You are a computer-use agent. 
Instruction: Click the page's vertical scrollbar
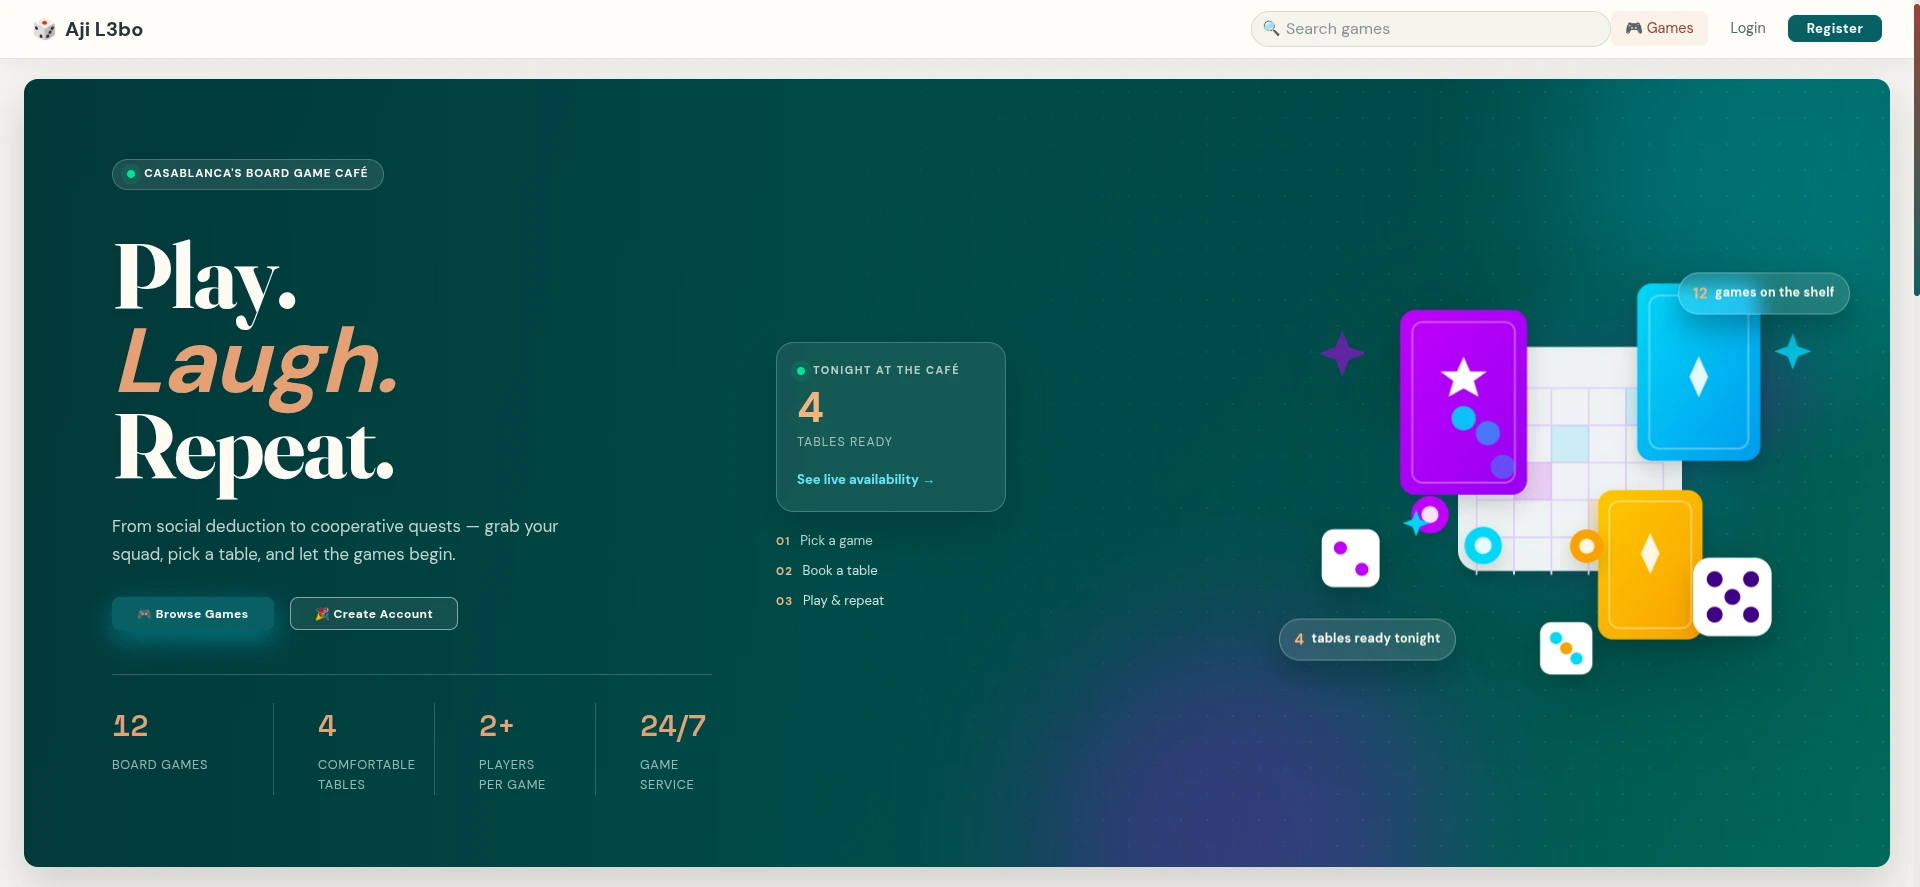[1915, 150]
